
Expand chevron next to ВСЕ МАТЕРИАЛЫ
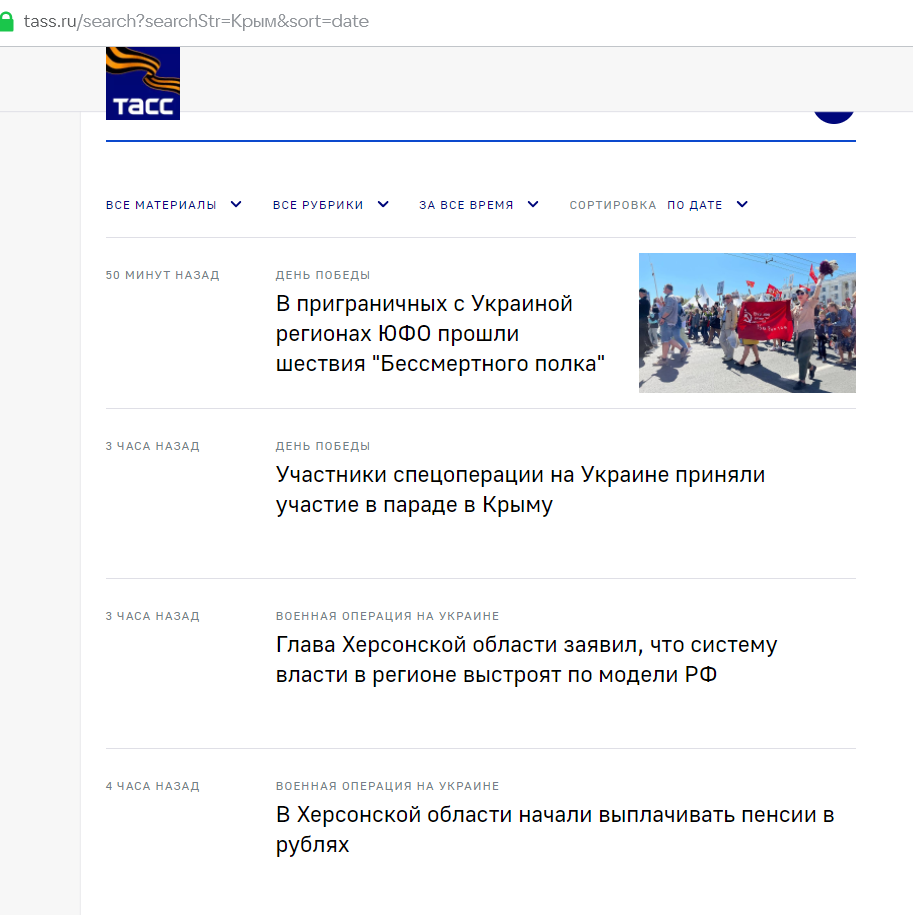point(236,204)
